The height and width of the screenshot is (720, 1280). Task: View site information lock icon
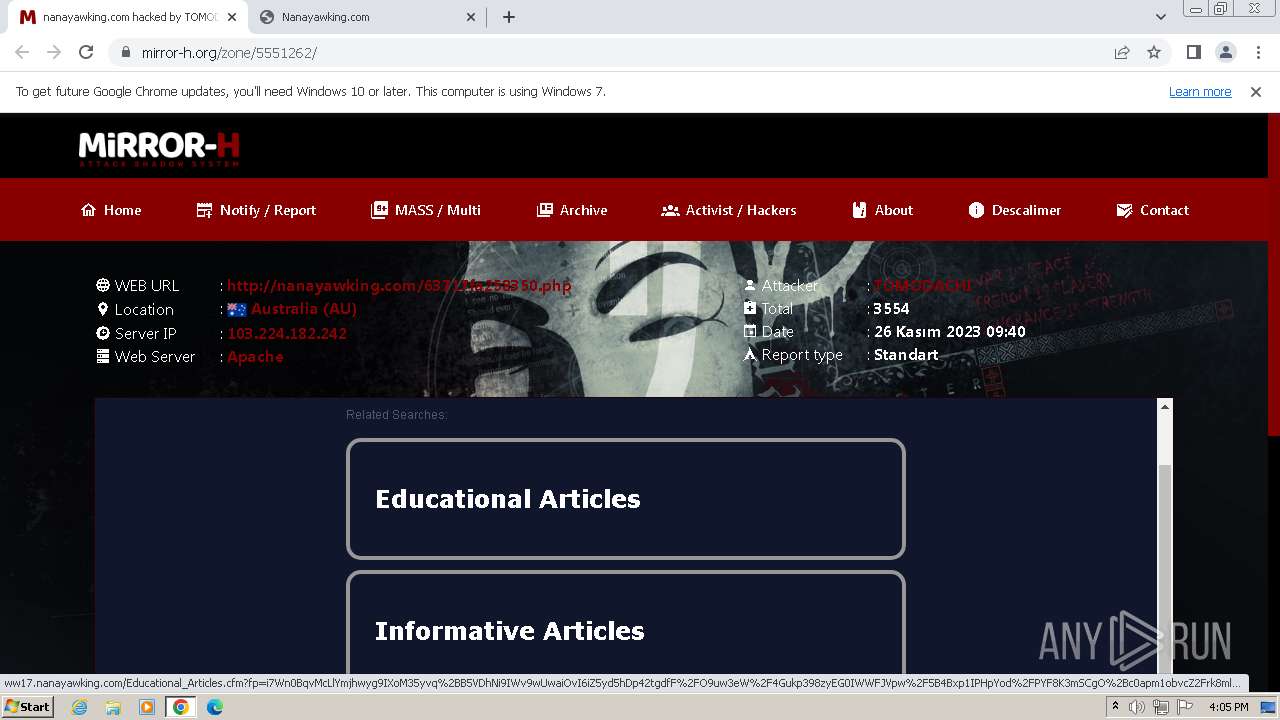[125, 52]
